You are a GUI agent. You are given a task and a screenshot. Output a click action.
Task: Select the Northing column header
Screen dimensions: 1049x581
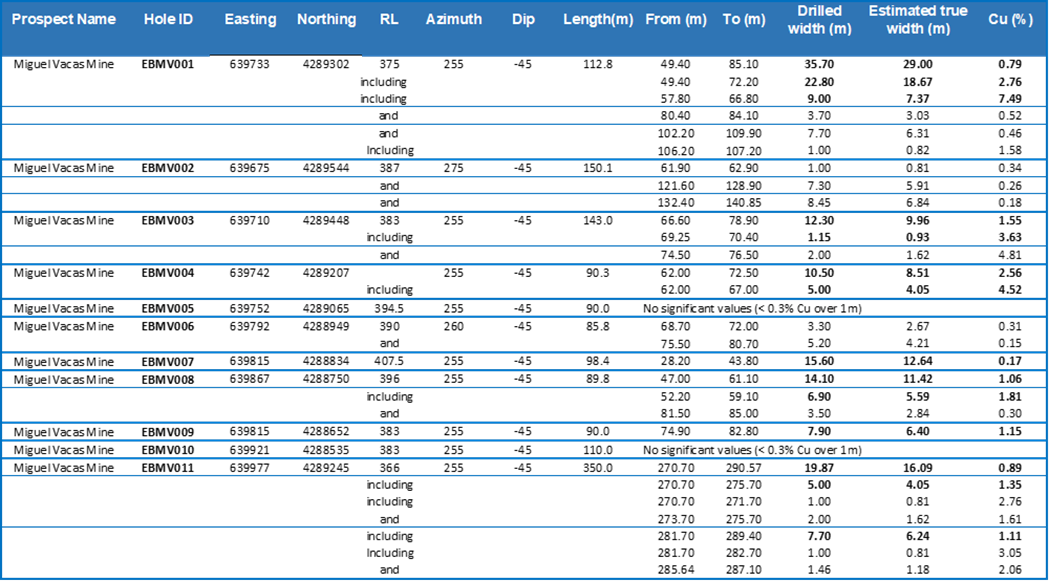pyautogui.click(x=326, y=19)
